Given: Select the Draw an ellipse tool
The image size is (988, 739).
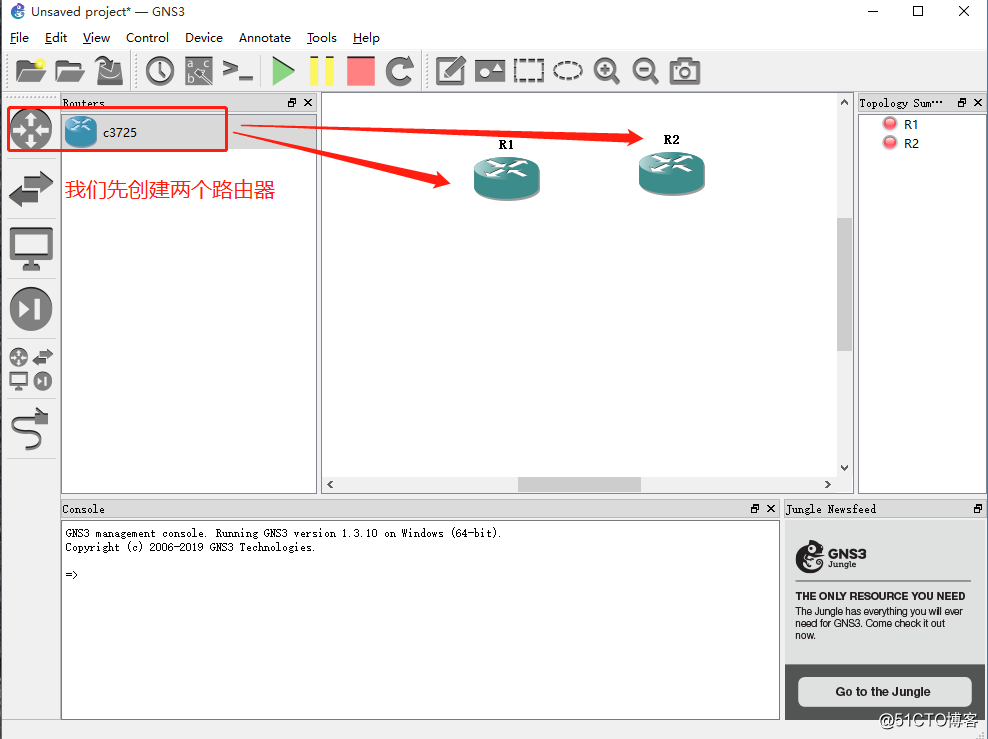Looking at the screenshot, I should coord(568,71).
